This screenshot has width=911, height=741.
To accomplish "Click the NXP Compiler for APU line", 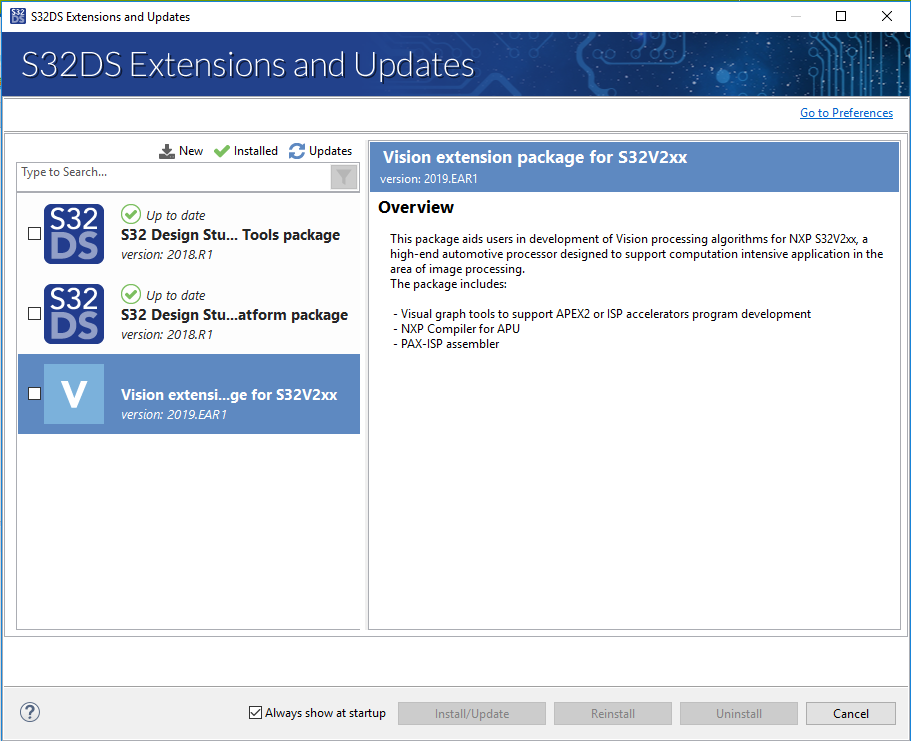I will coord(457,329).
